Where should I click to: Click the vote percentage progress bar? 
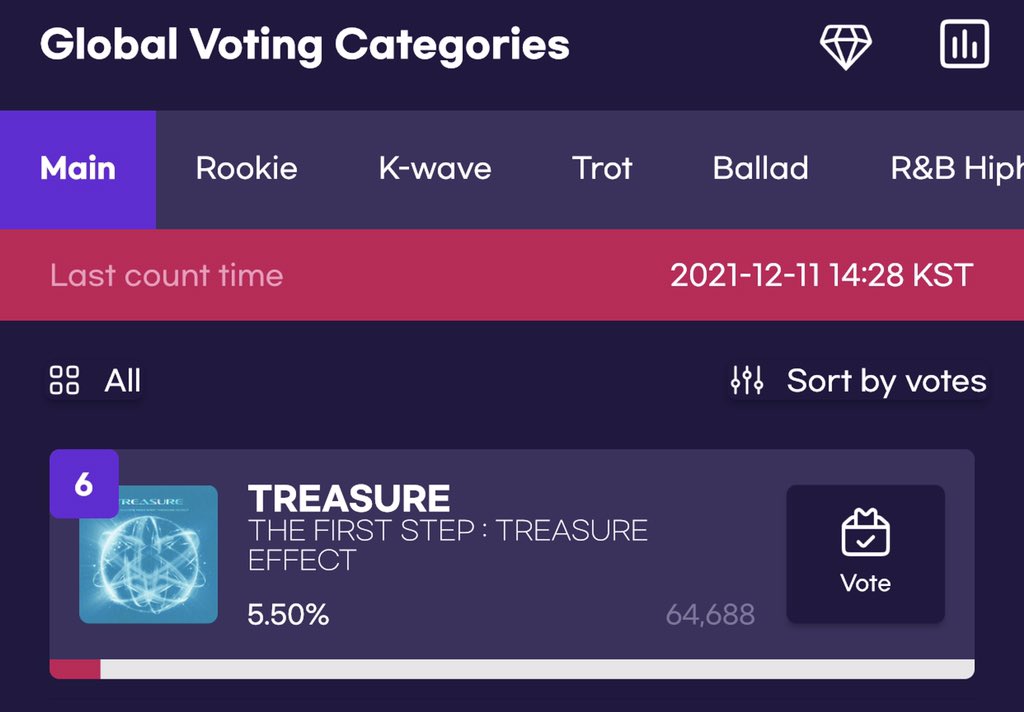(512, 669)
